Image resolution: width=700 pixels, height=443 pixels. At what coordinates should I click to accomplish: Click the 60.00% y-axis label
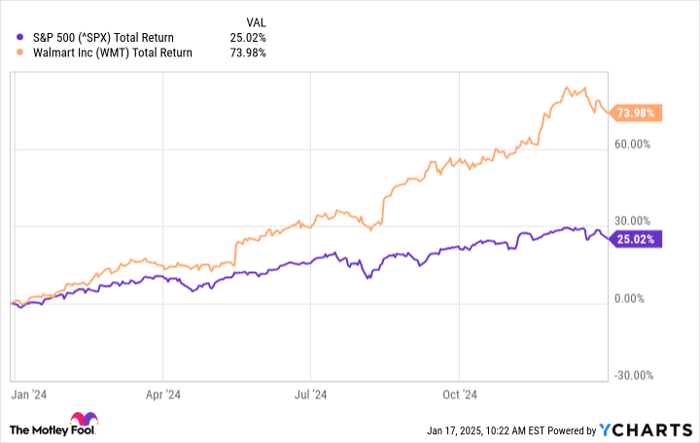point(632,143)
